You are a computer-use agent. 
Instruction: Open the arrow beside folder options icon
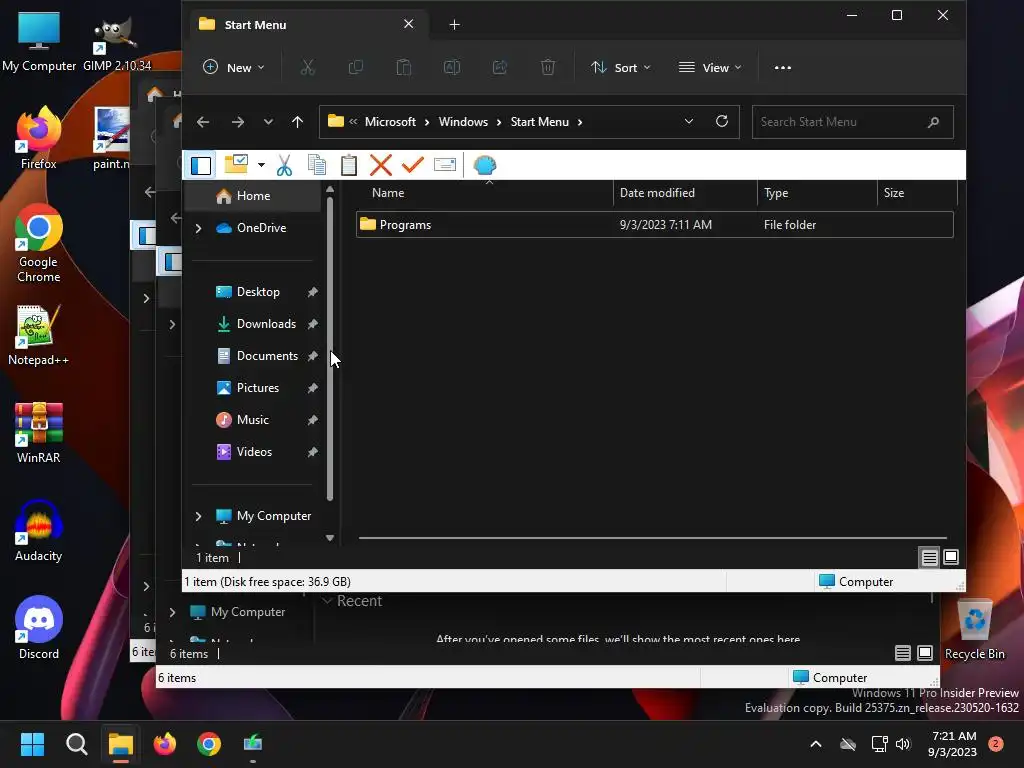pos(261,165)
